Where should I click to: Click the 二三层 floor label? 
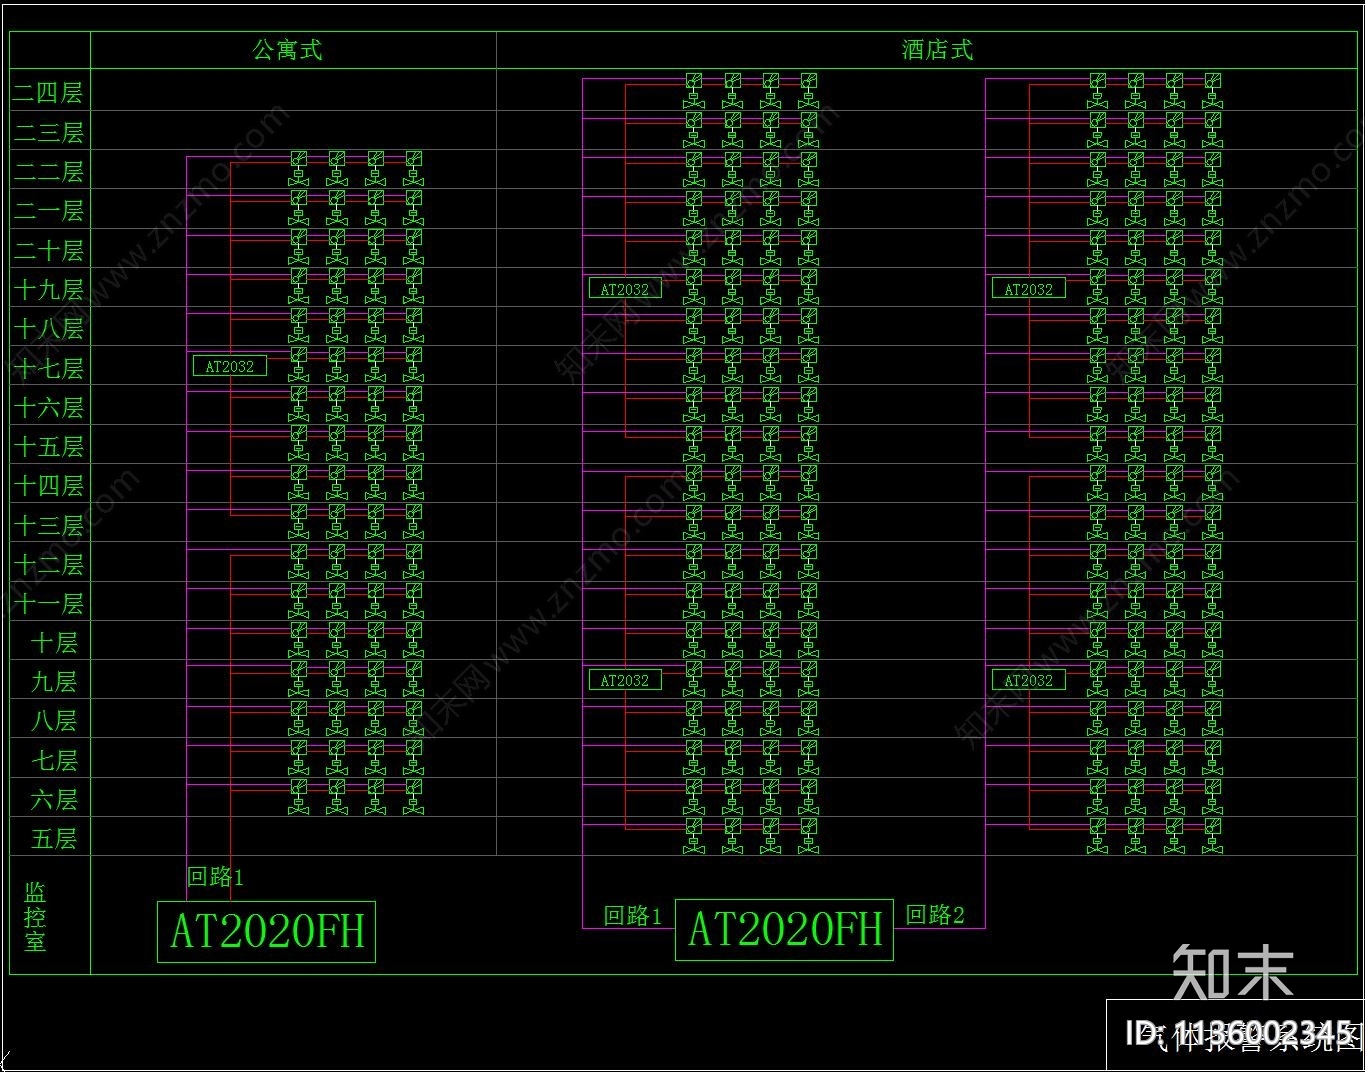click(x=48, y=132)
